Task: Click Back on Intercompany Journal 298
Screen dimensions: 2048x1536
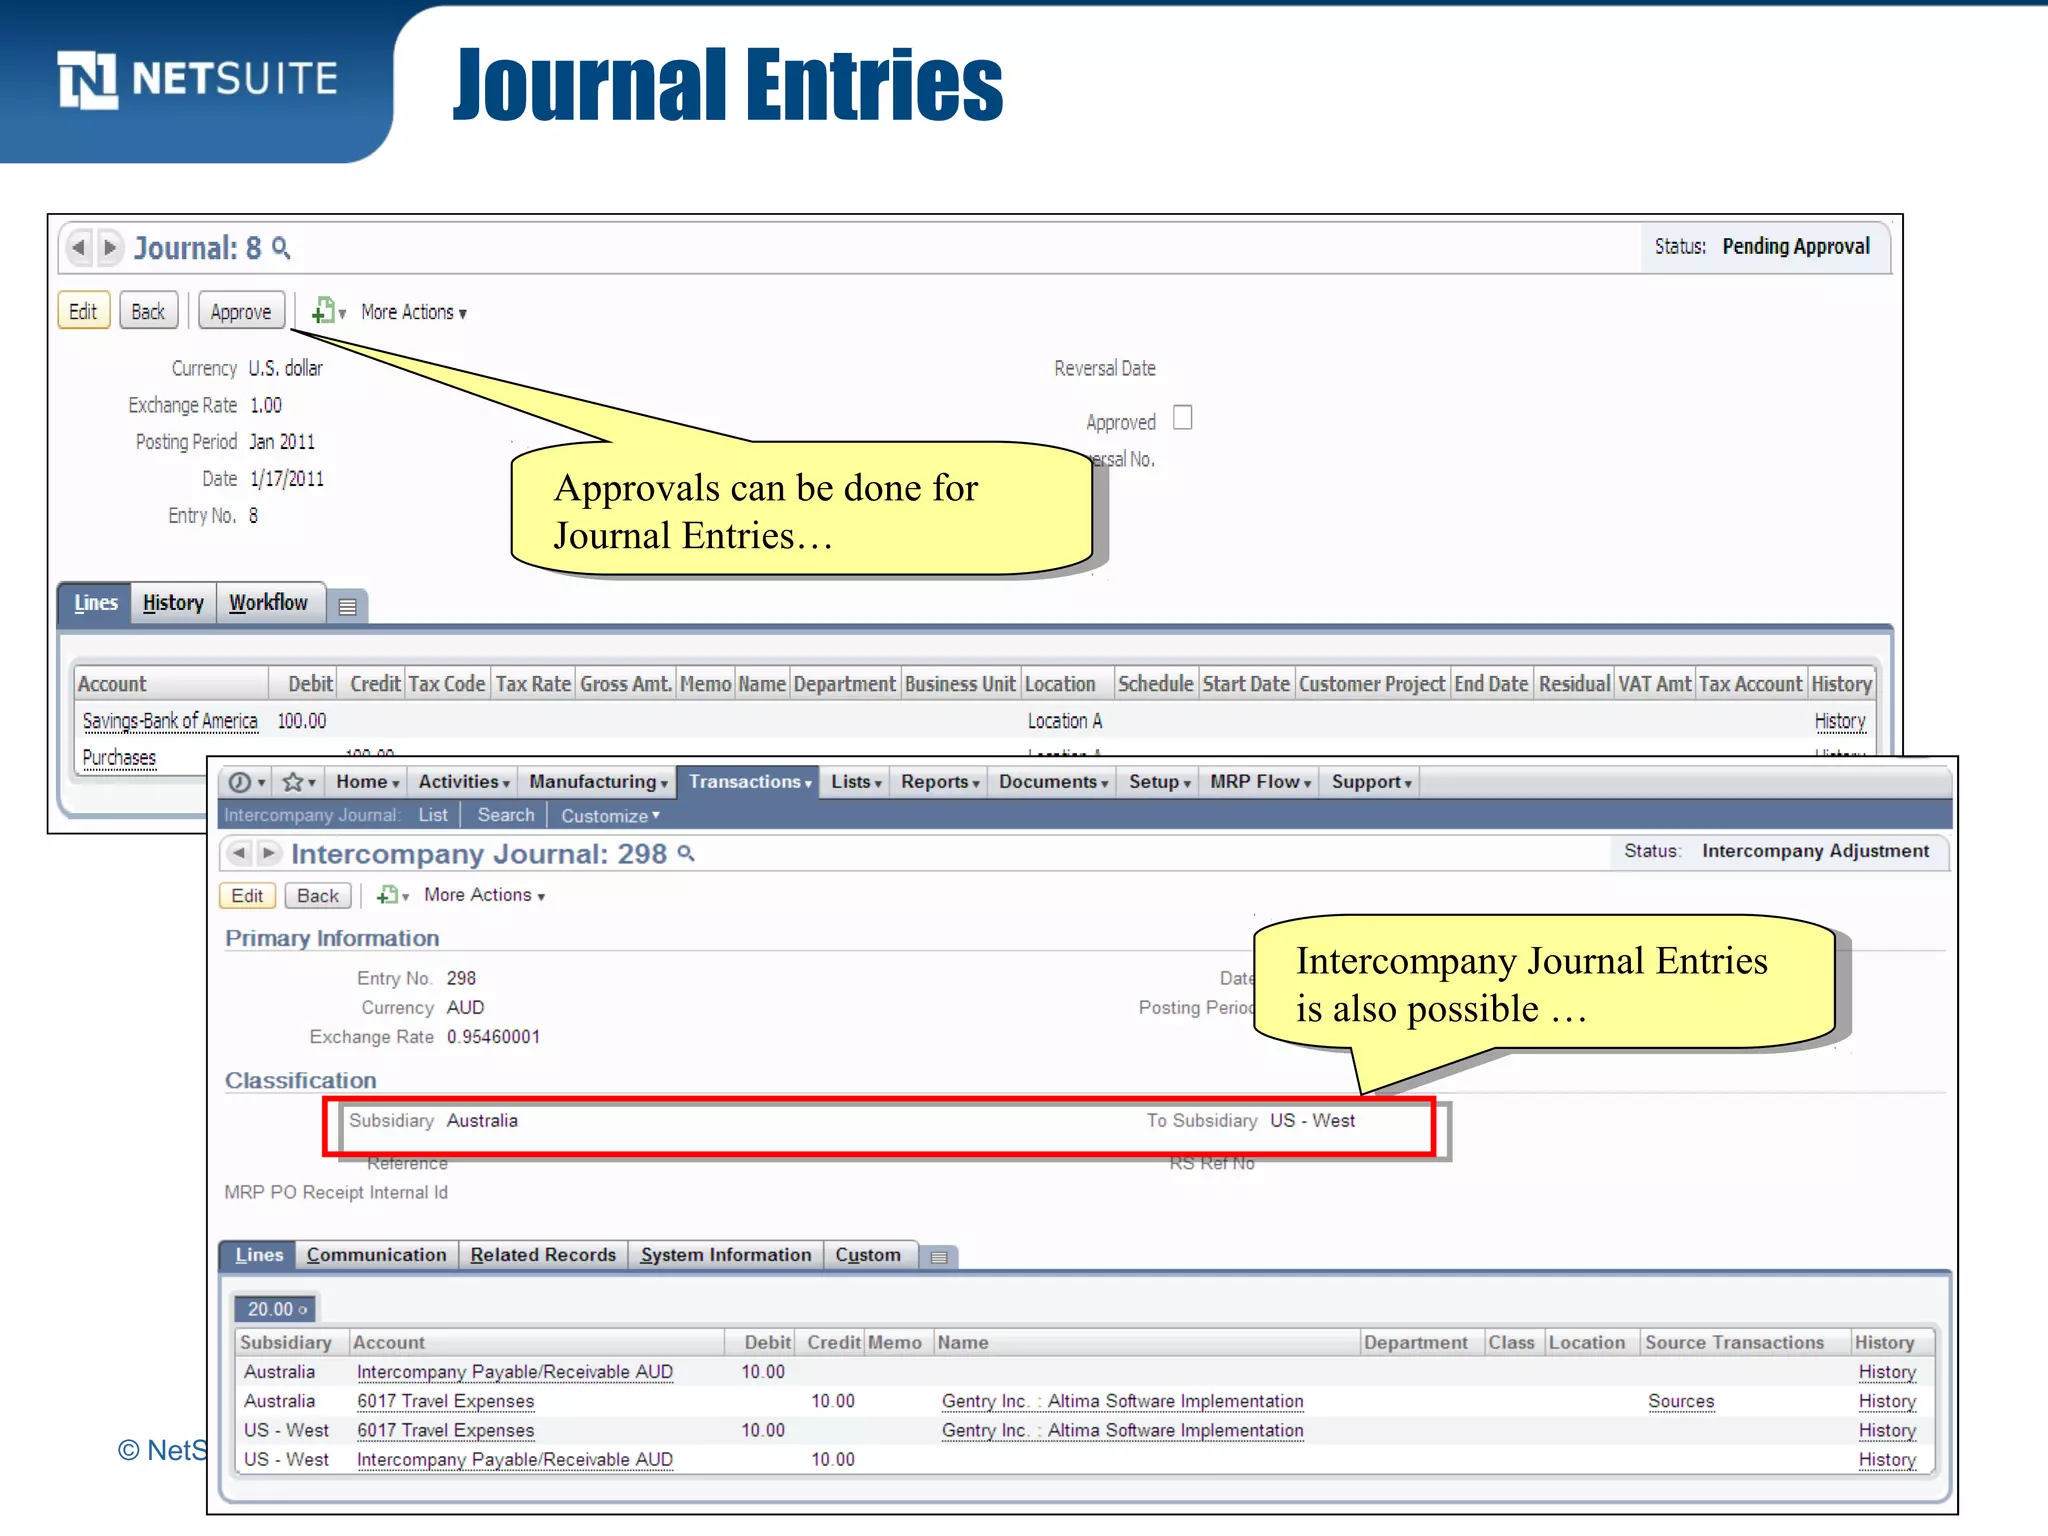Action: point(318,895)
